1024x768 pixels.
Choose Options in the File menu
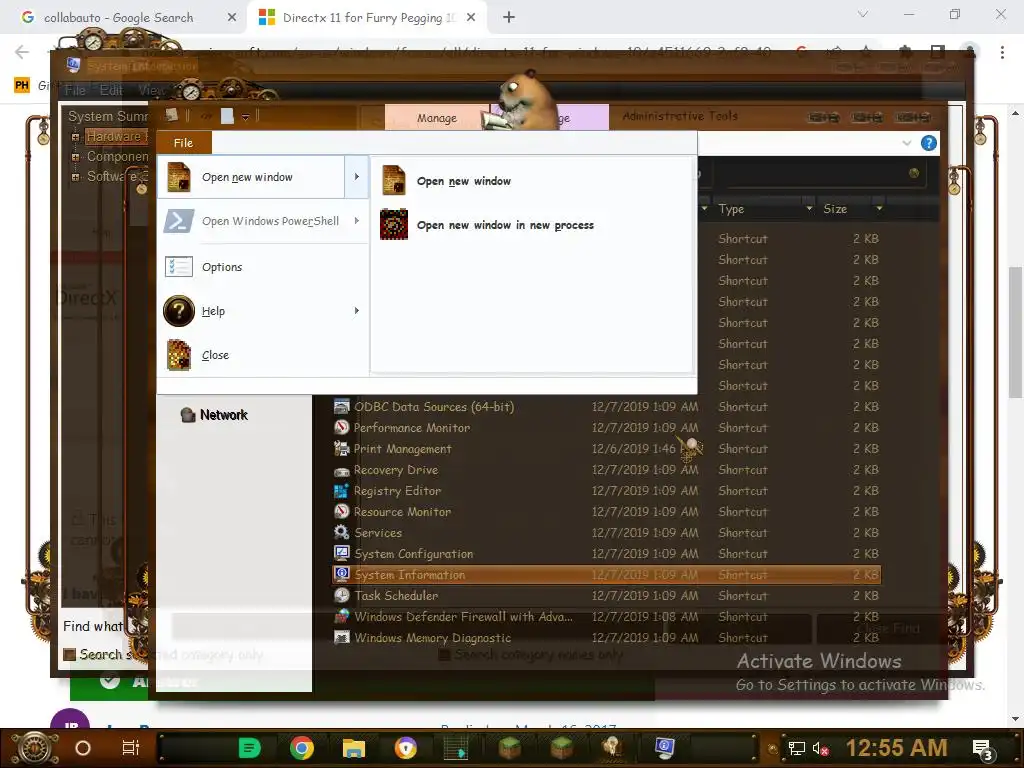263,267
